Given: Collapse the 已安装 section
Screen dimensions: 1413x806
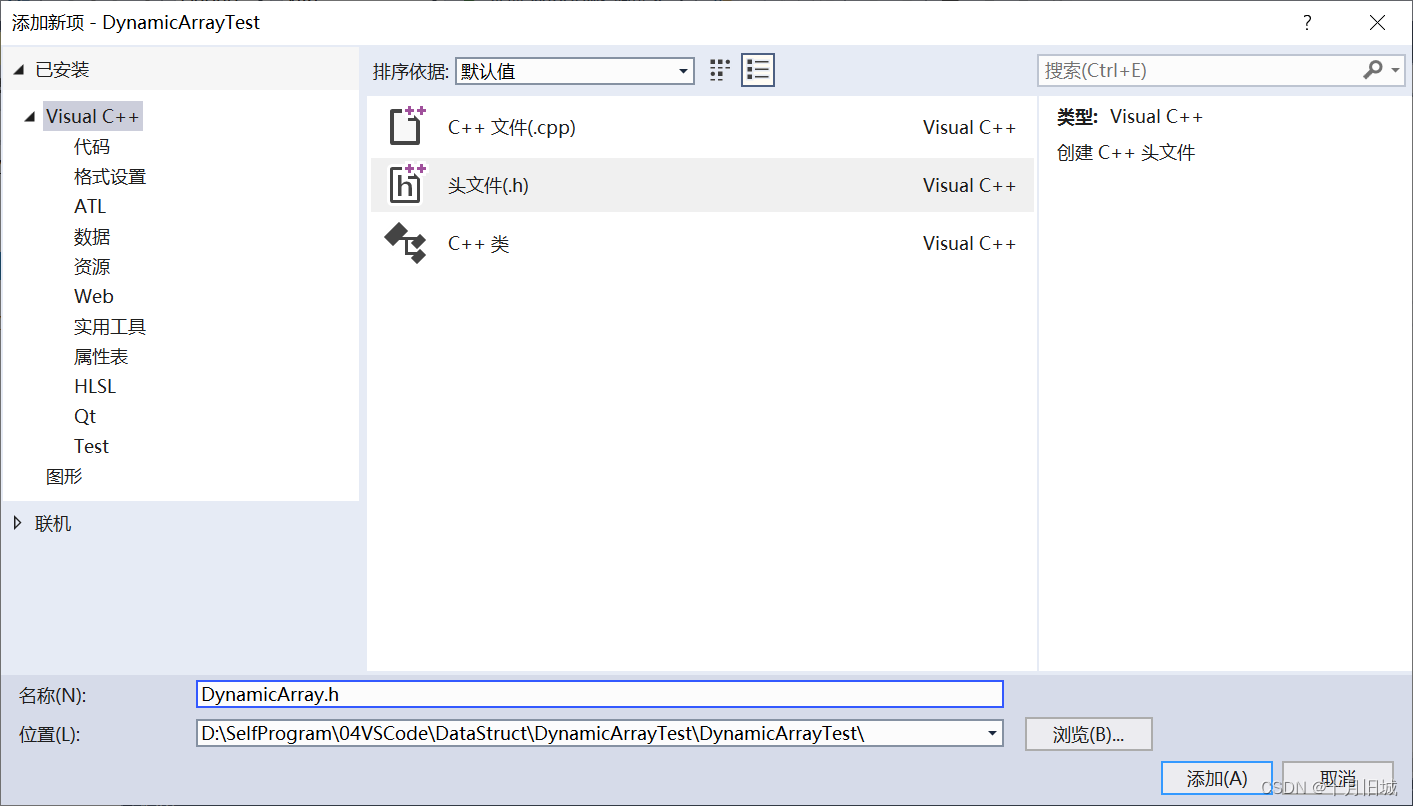Looking at the screenshot, I should click(19, 70).
